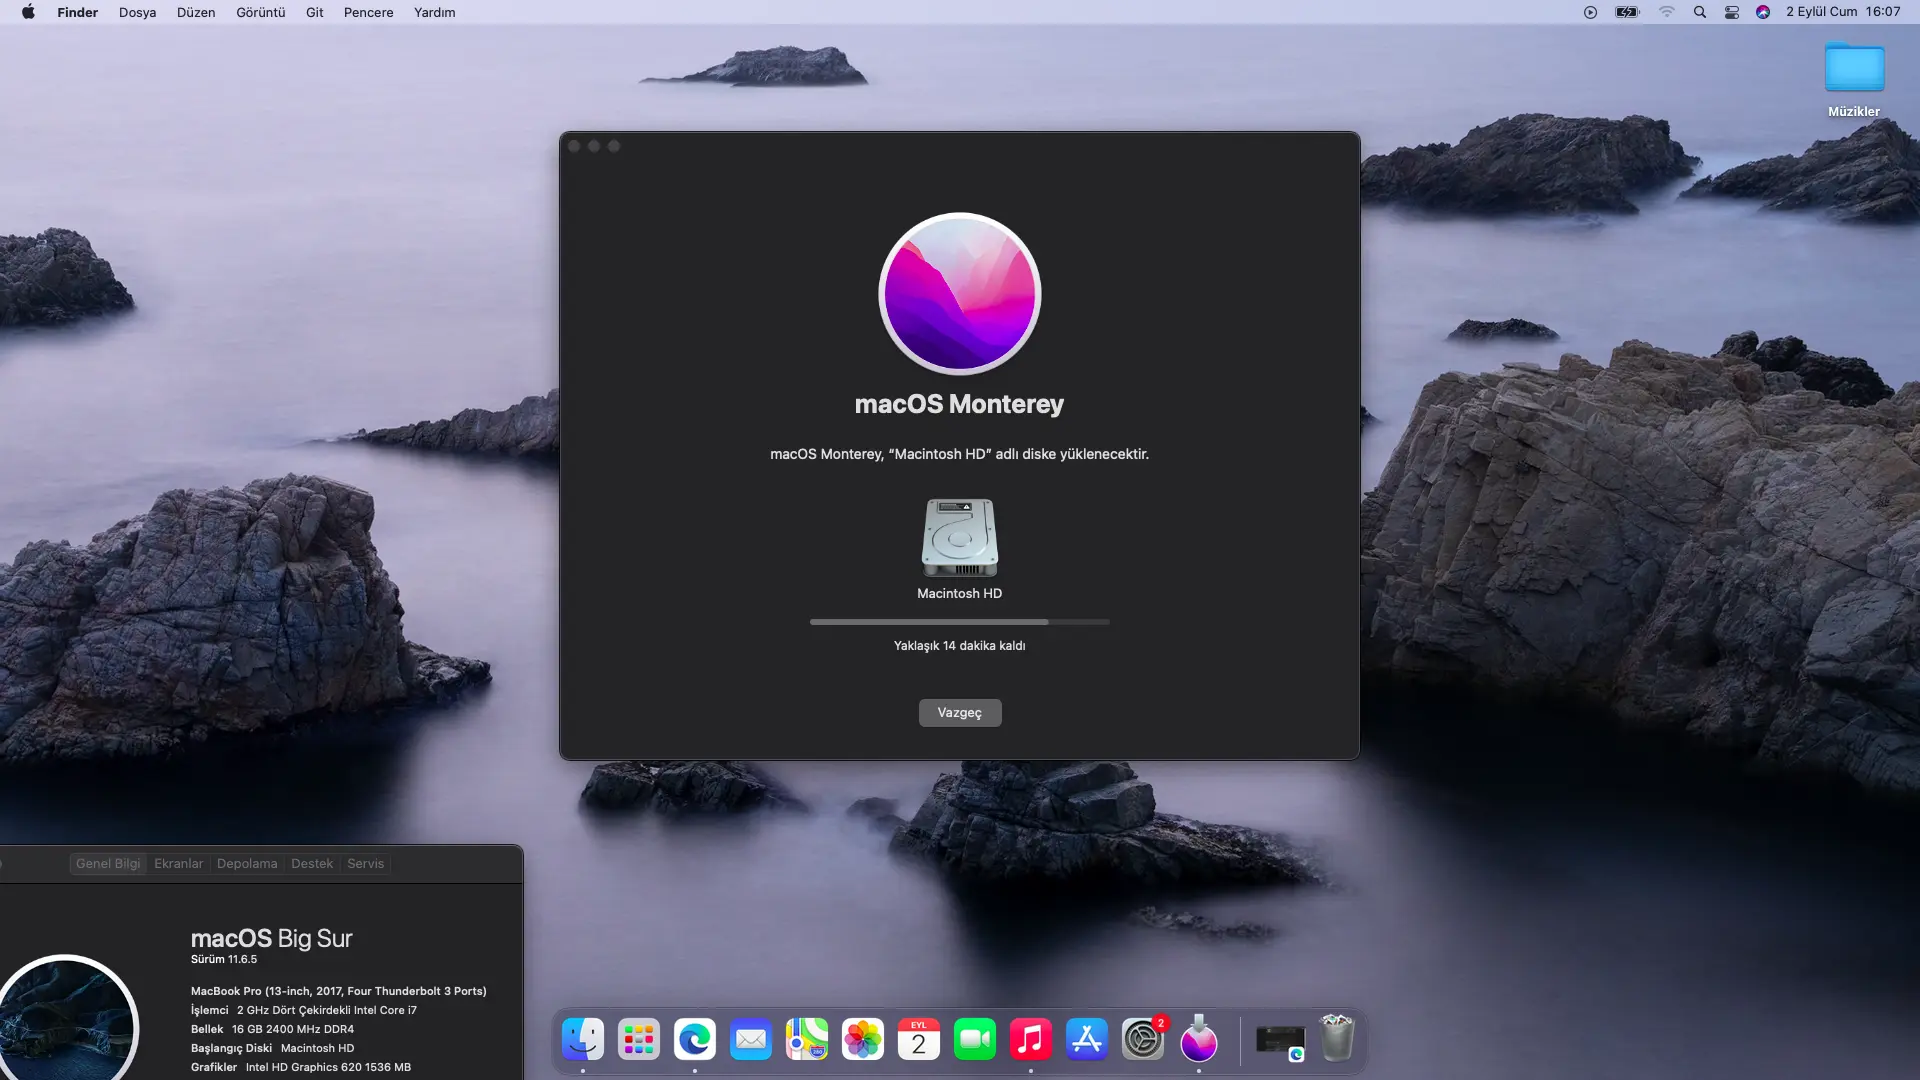Click the 'Sürüm 11.6.5' version text
The height and width of the screenshot is (1080, 1920).
(224, 959)
